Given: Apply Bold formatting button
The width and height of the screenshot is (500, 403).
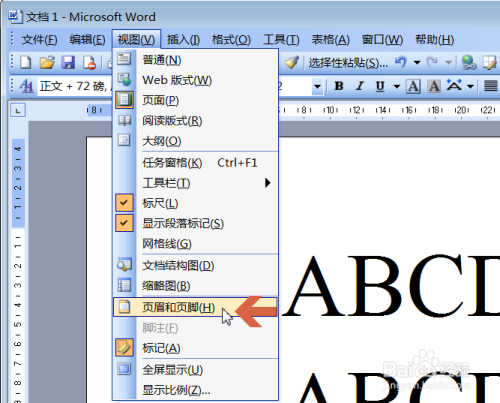Looking at the screenshot, I should click(x=339, y=86).
